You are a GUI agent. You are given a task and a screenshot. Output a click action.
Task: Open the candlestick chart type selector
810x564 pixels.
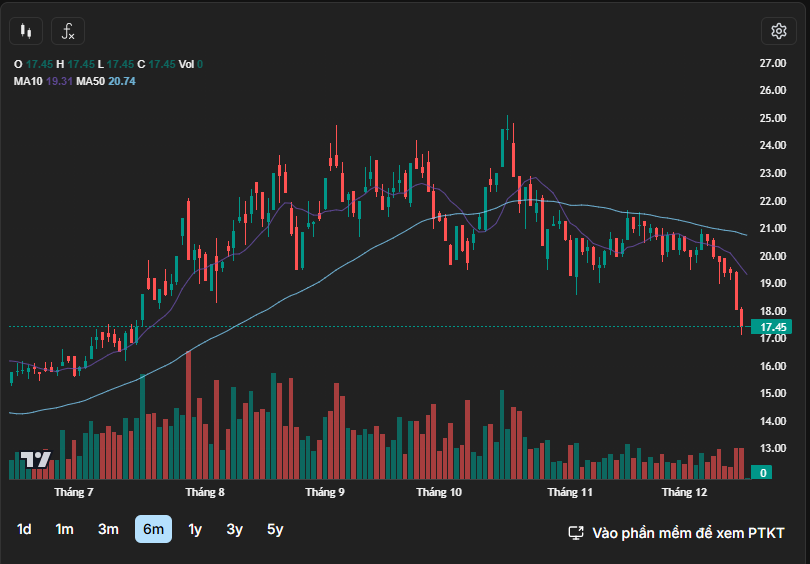27,32
